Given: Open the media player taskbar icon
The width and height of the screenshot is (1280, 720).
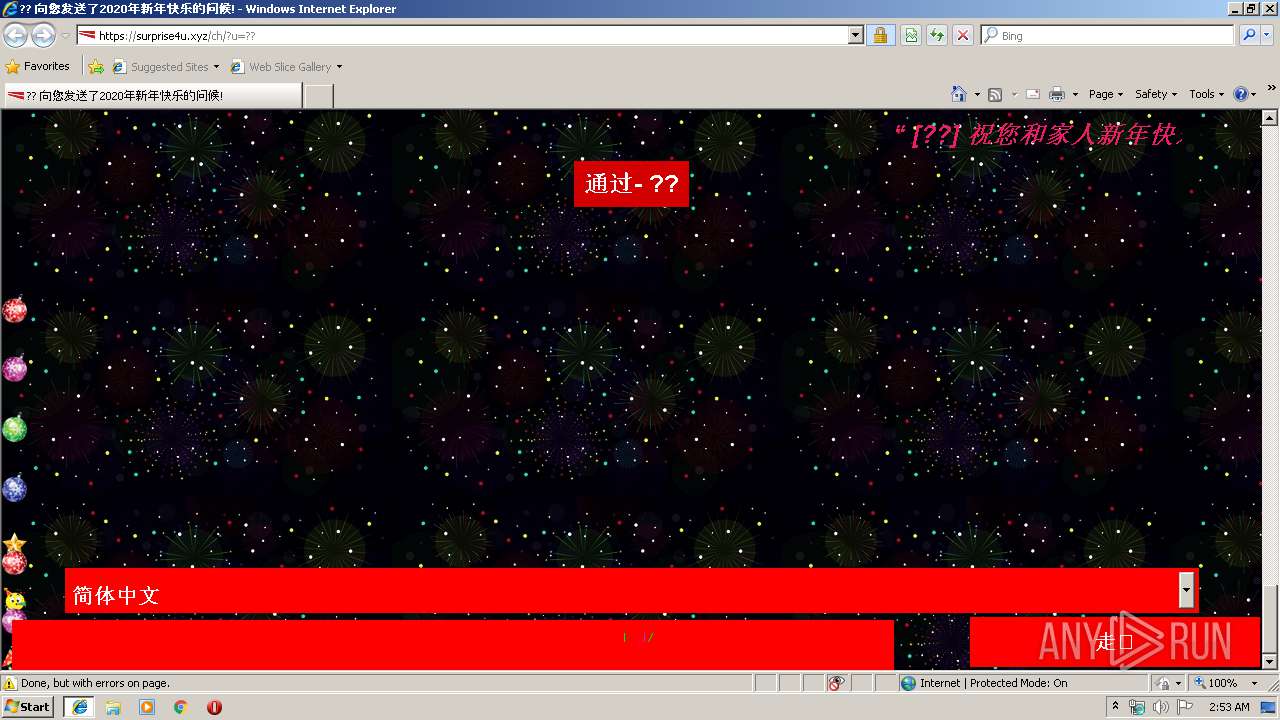Looking at the screenshot, I should click(147, 707).
